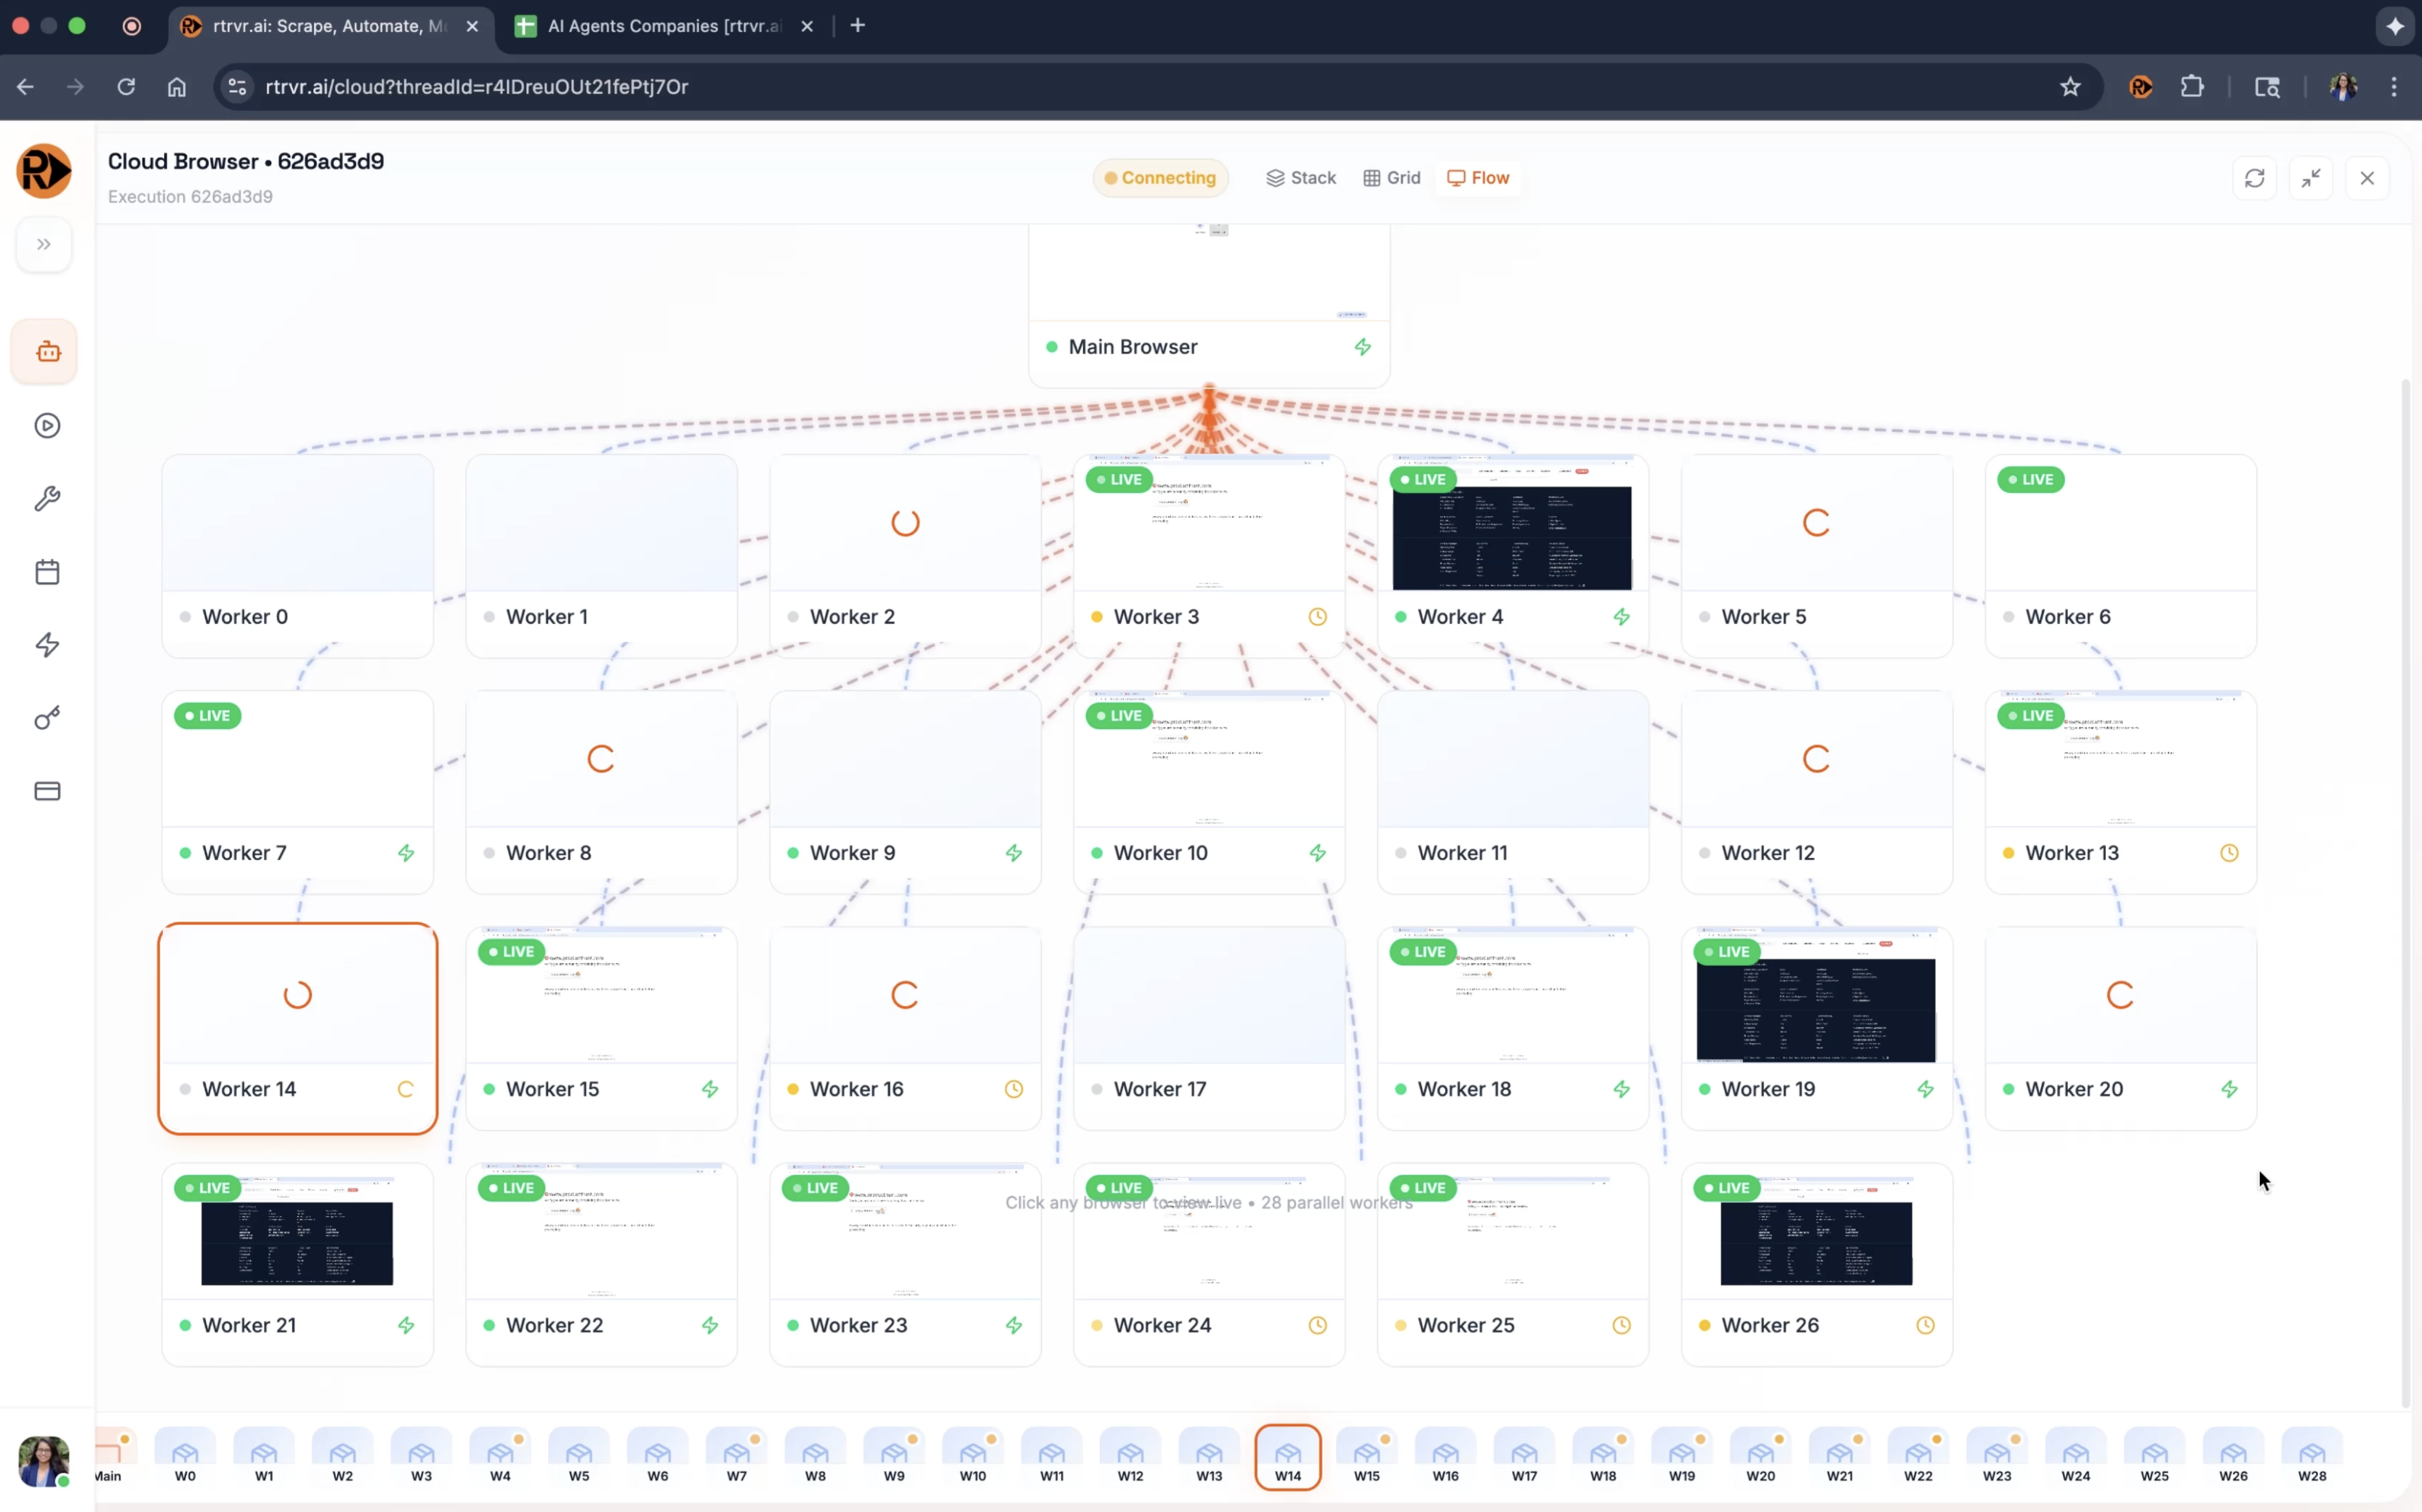The image size is (2422, 1512).
Task: Refresh the cloud browser view
Action: click(x=2255, y=177)
